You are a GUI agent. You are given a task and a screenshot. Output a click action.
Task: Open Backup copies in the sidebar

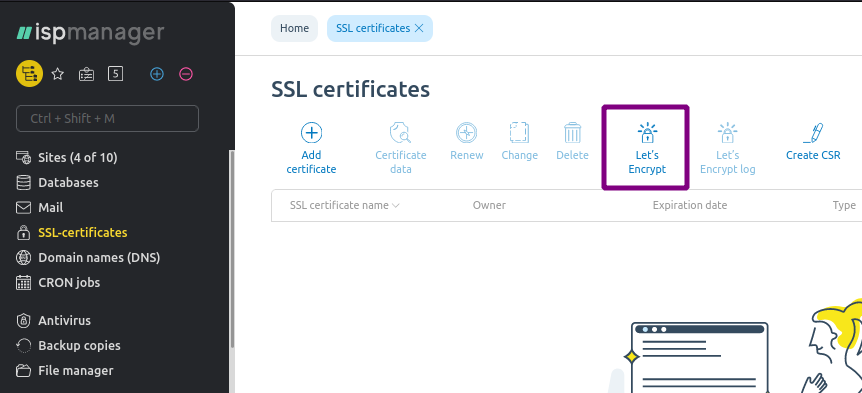(x=79, y=346)
